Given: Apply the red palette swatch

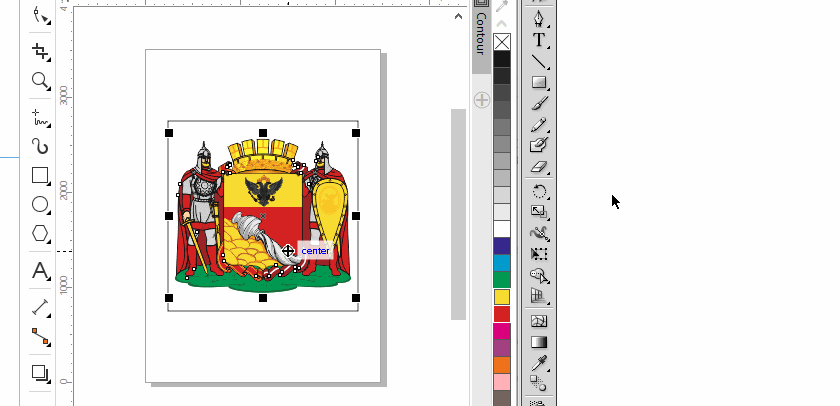Looking at the screenshot, I should [x=502, y=314].
